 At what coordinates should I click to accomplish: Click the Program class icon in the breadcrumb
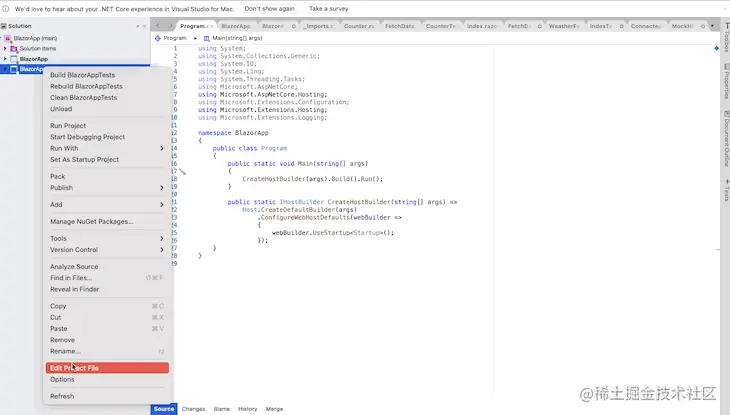click(x=158, y=38)
